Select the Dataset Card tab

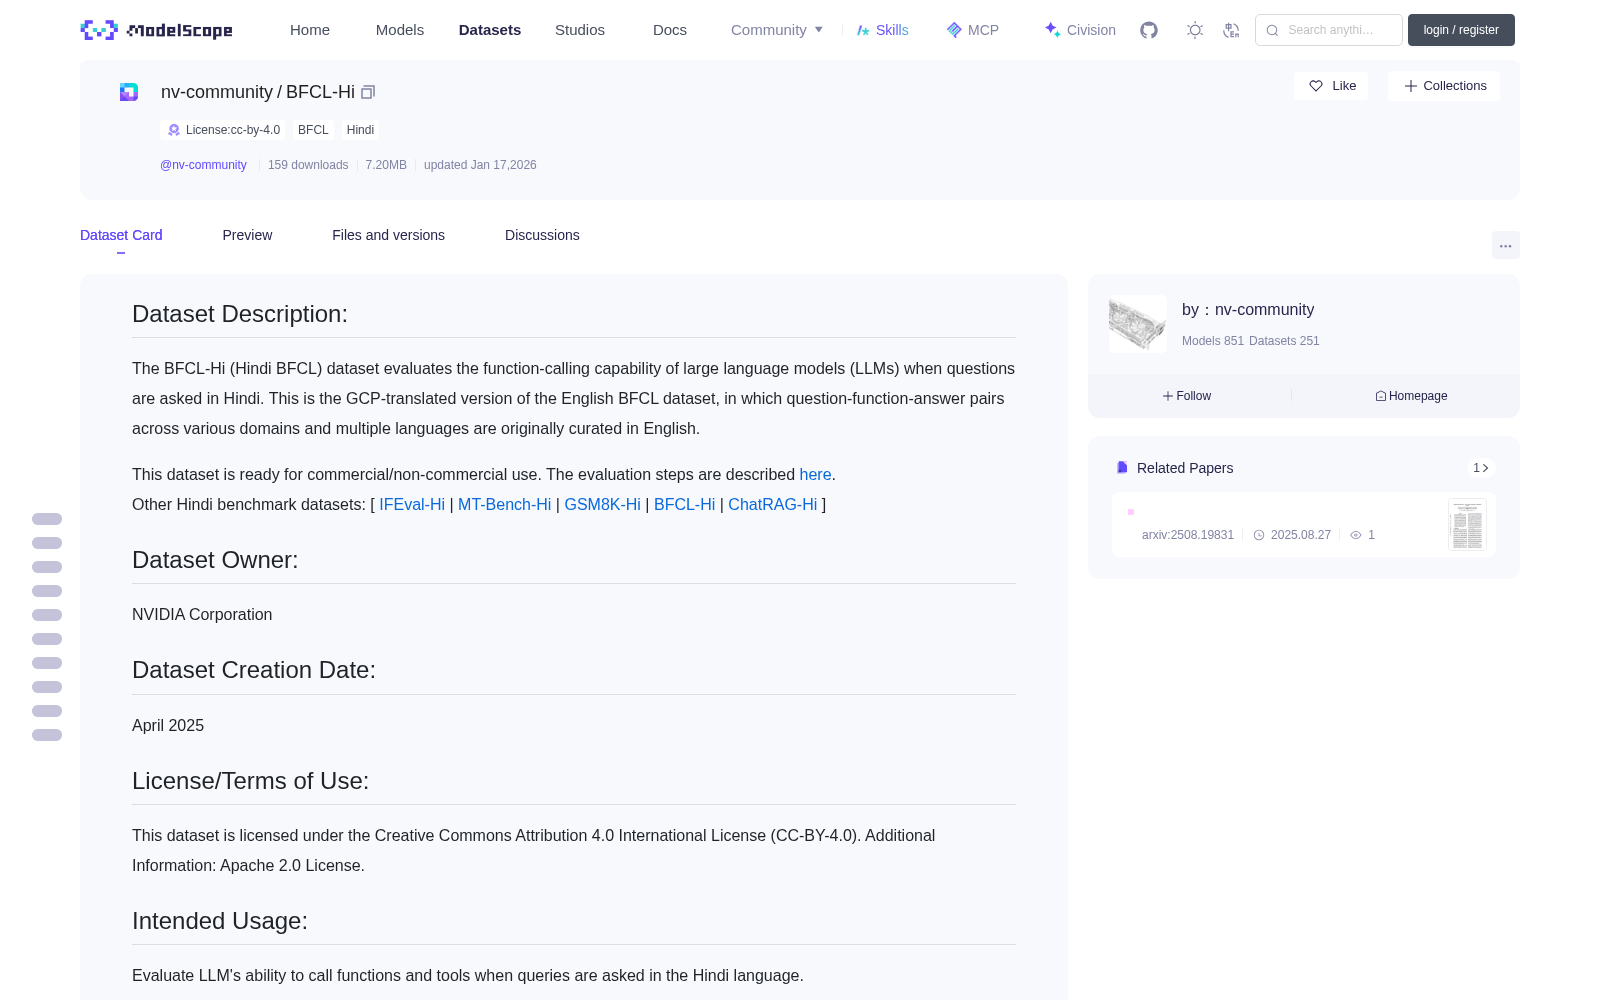(121, 235)
